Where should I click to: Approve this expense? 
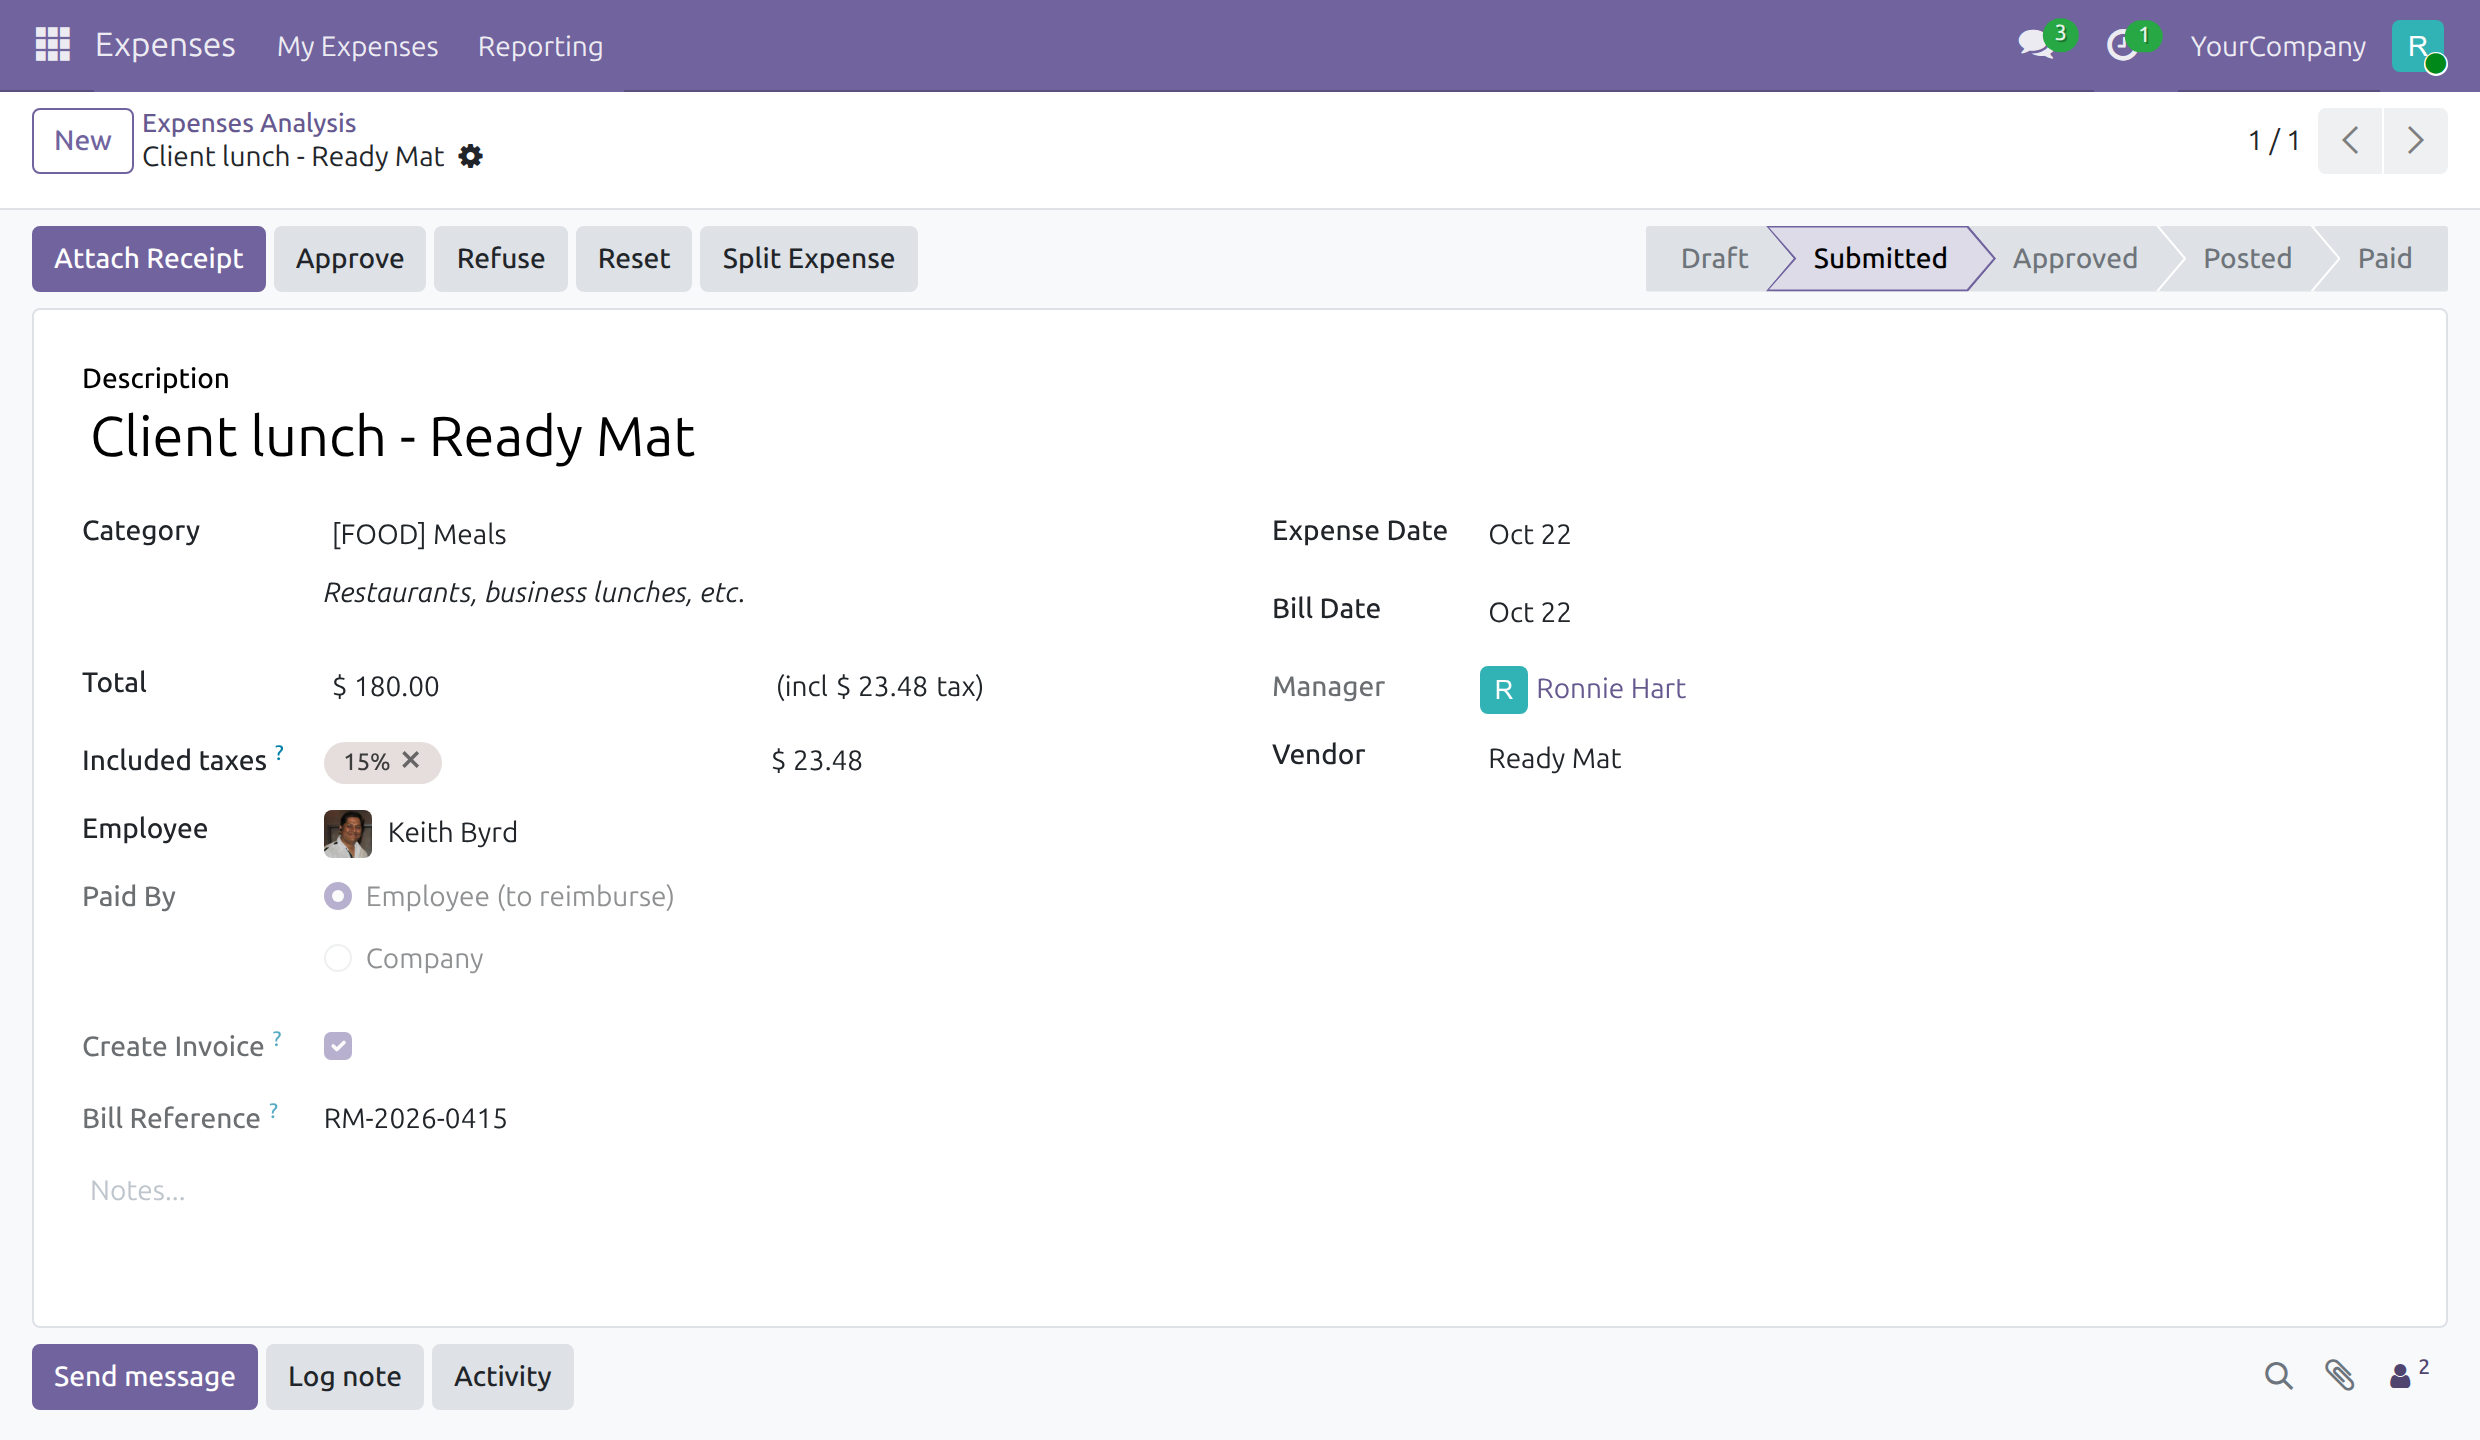click(x=349, y=258)
